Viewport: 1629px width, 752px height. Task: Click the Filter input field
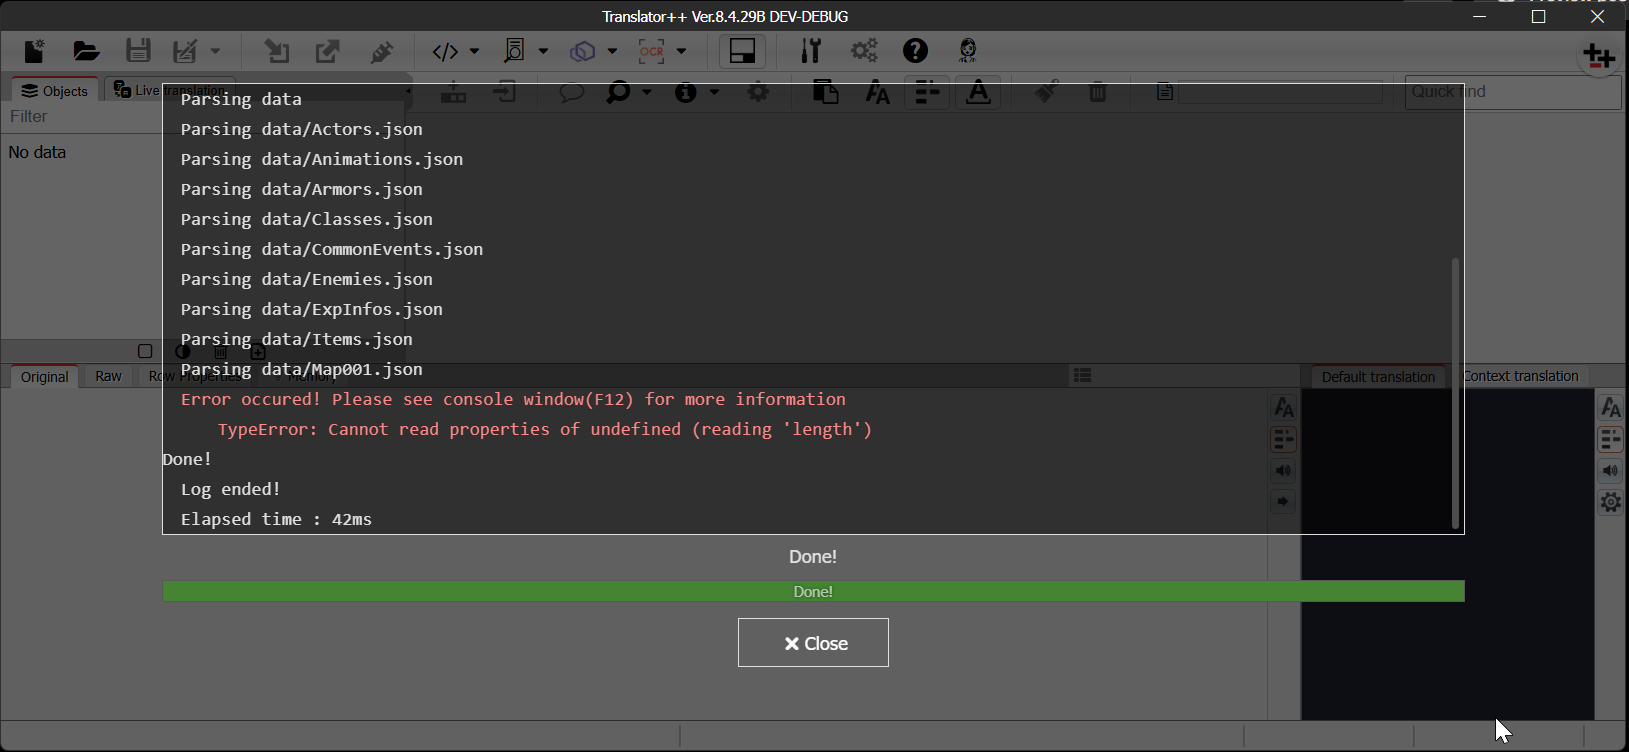tap(82, 117)
